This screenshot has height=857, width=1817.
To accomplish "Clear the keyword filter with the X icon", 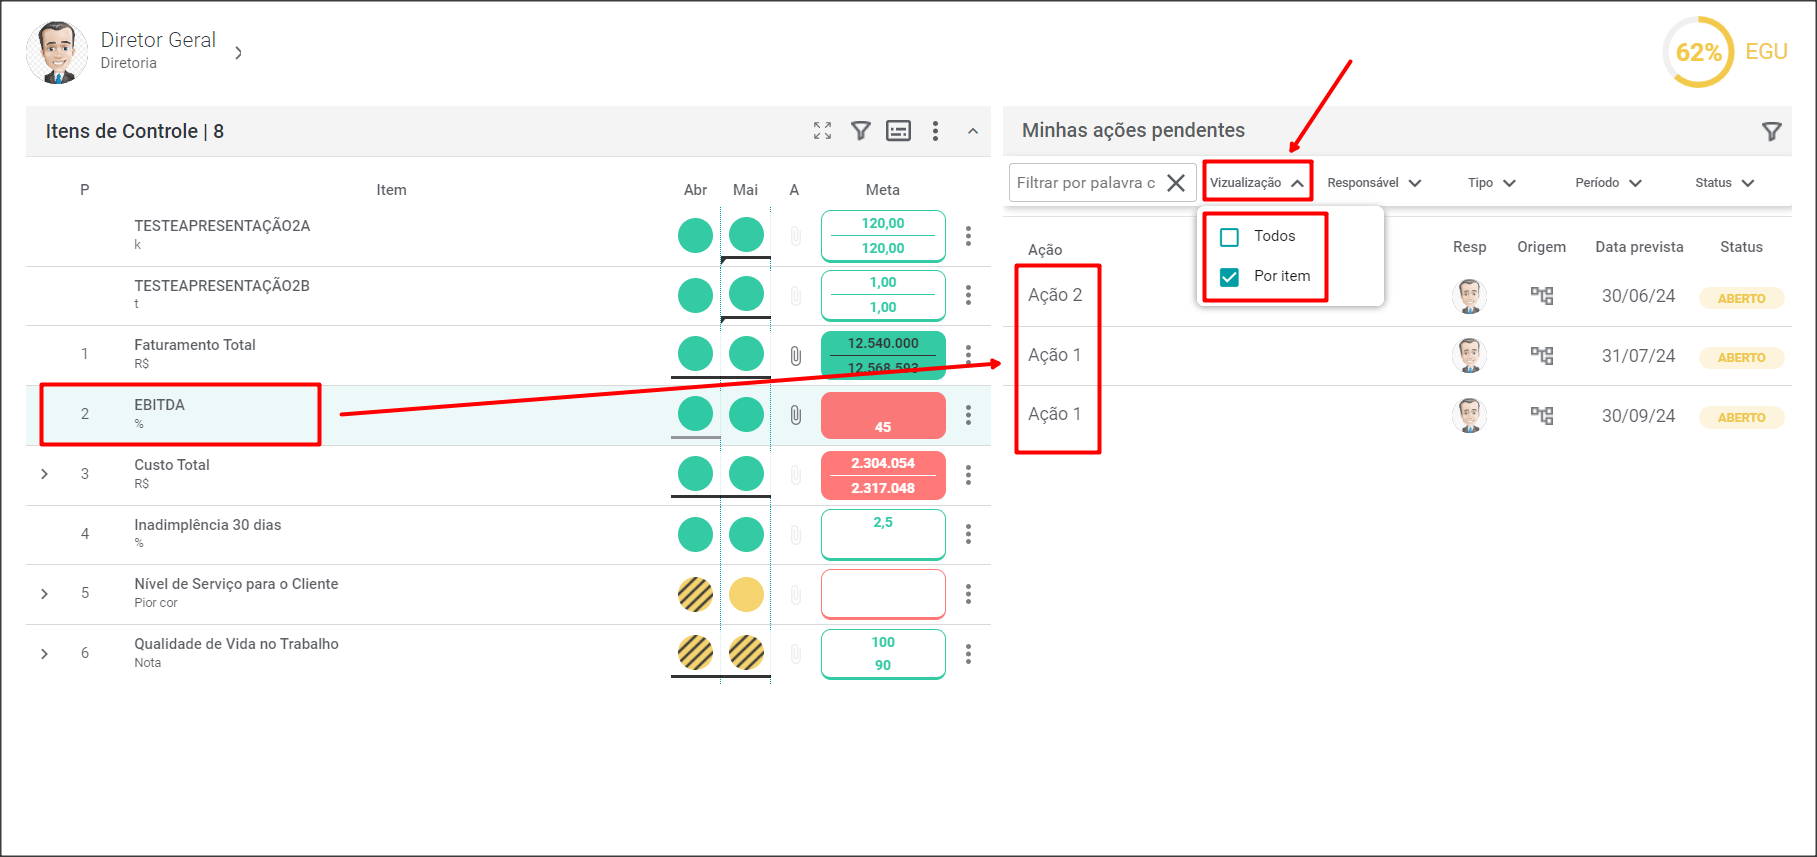I will click(x=1176, y=183).
